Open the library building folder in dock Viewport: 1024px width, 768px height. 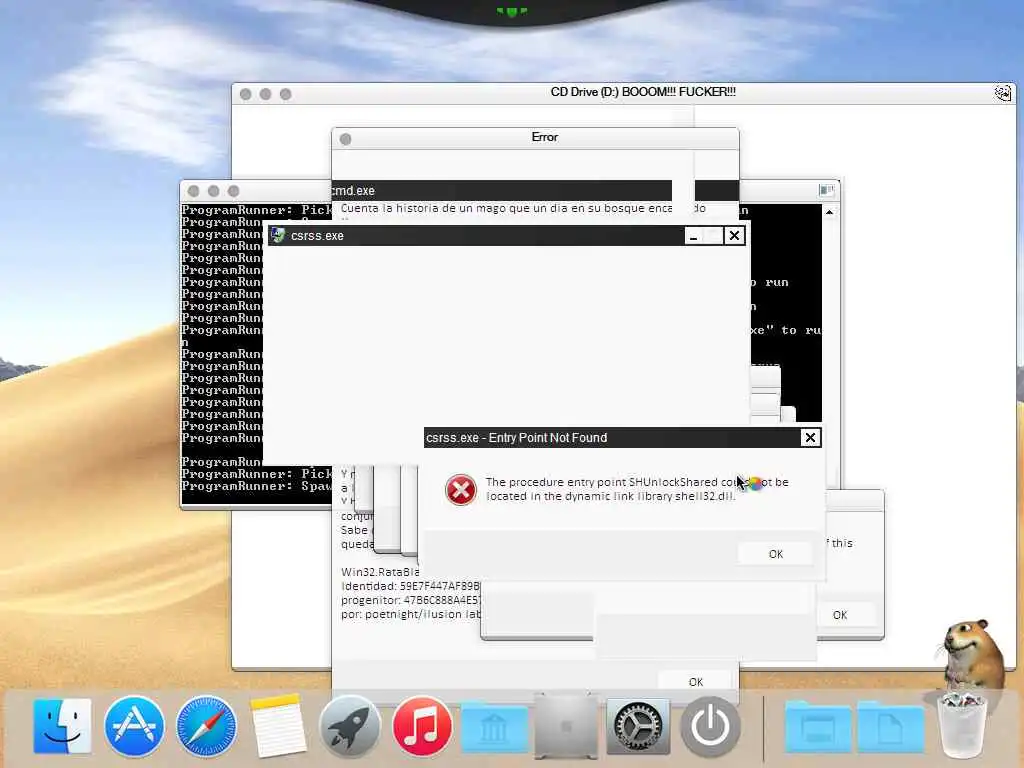click(x=494, y=728)
